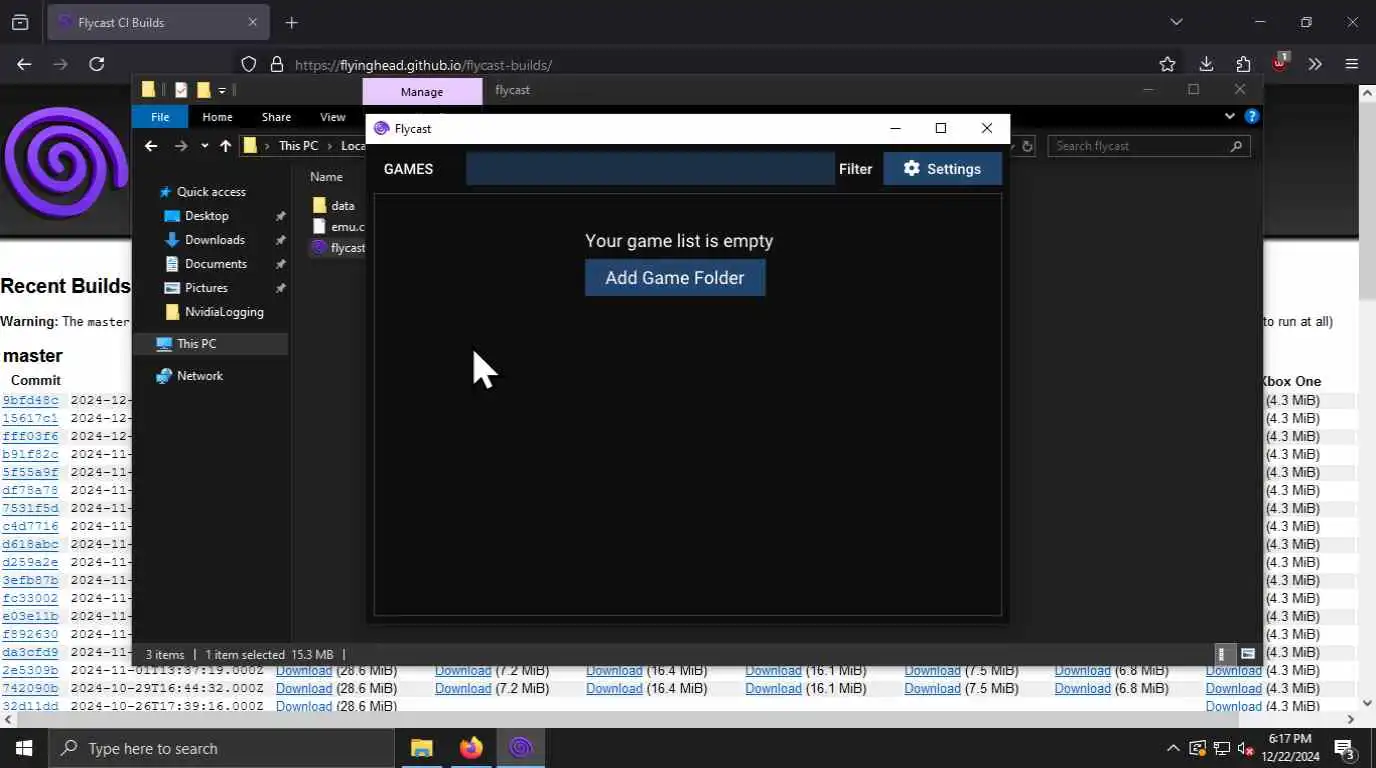
Task: Click the muted volume tray icon
Action: (1245, 748)
